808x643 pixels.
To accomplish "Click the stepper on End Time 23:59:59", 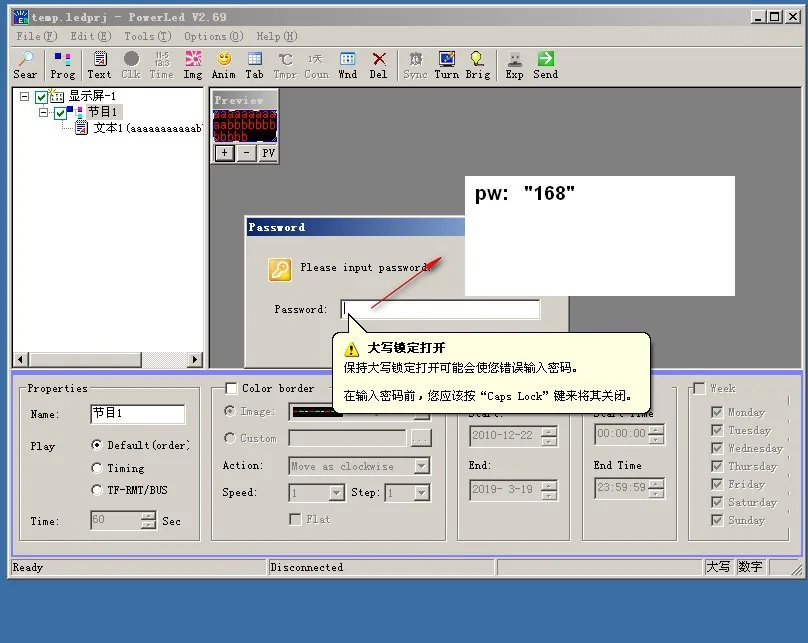I will point(656,488).
